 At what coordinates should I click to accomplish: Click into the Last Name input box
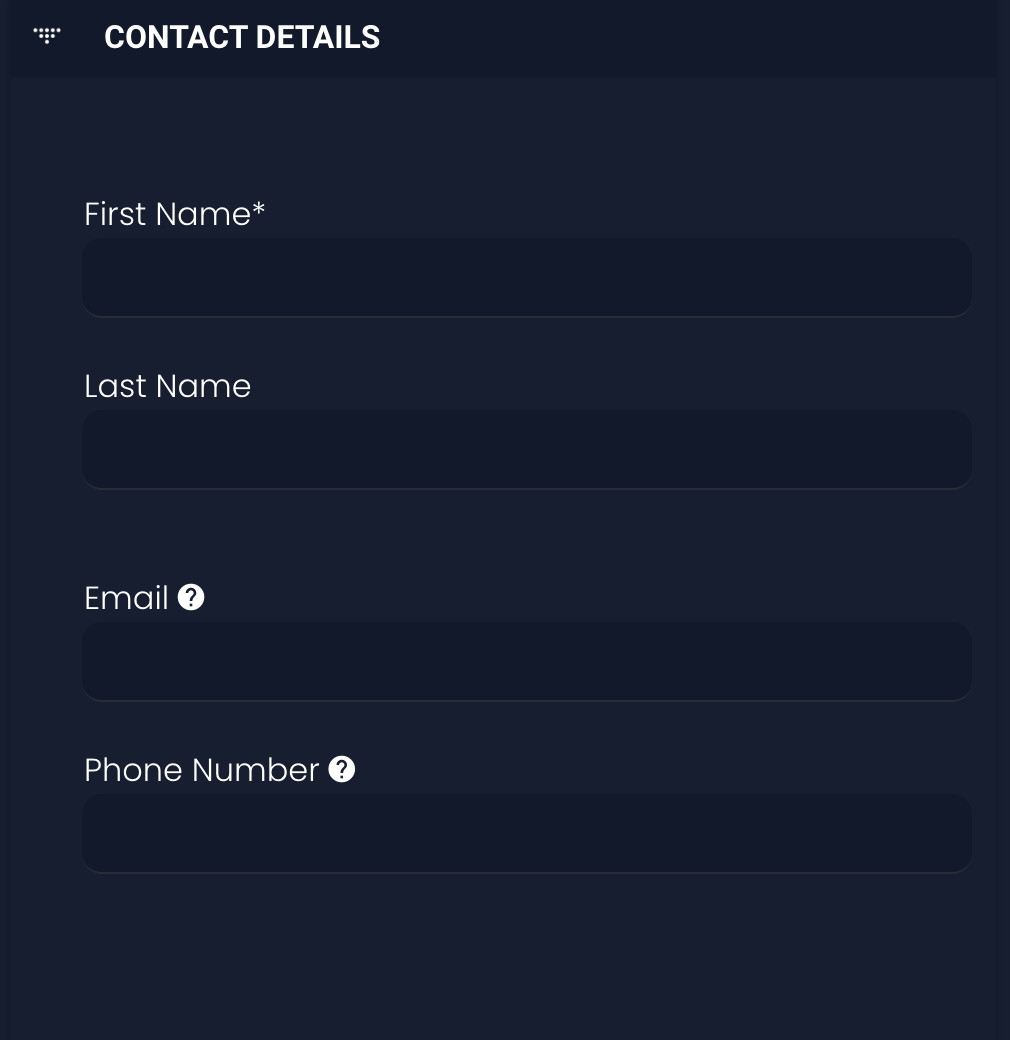pyautogui.click(x=526, y=449)
